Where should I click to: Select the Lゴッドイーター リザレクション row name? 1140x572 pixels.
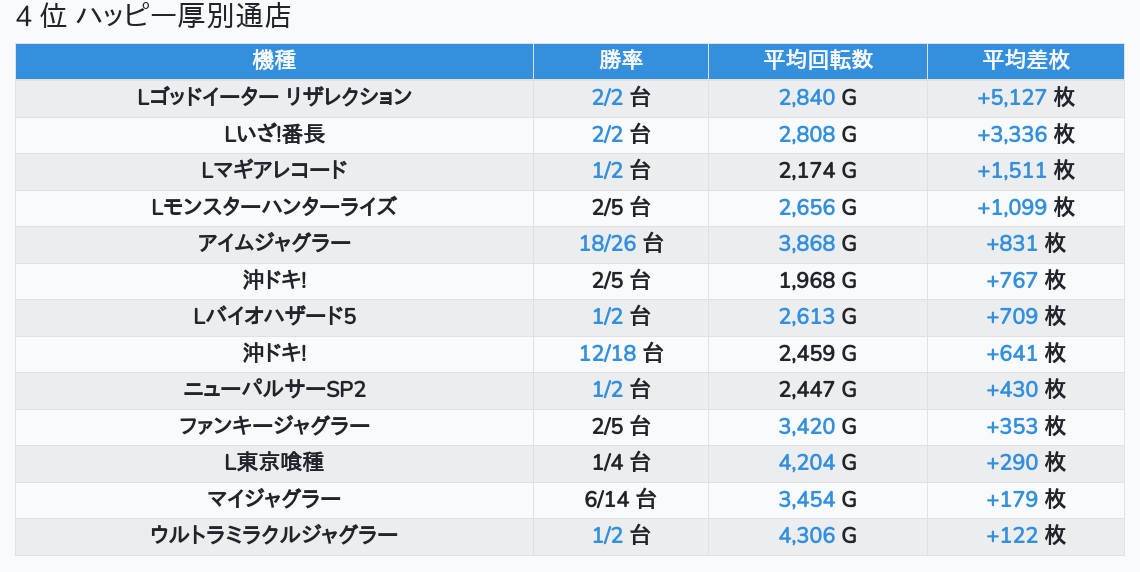pos(274,97)
